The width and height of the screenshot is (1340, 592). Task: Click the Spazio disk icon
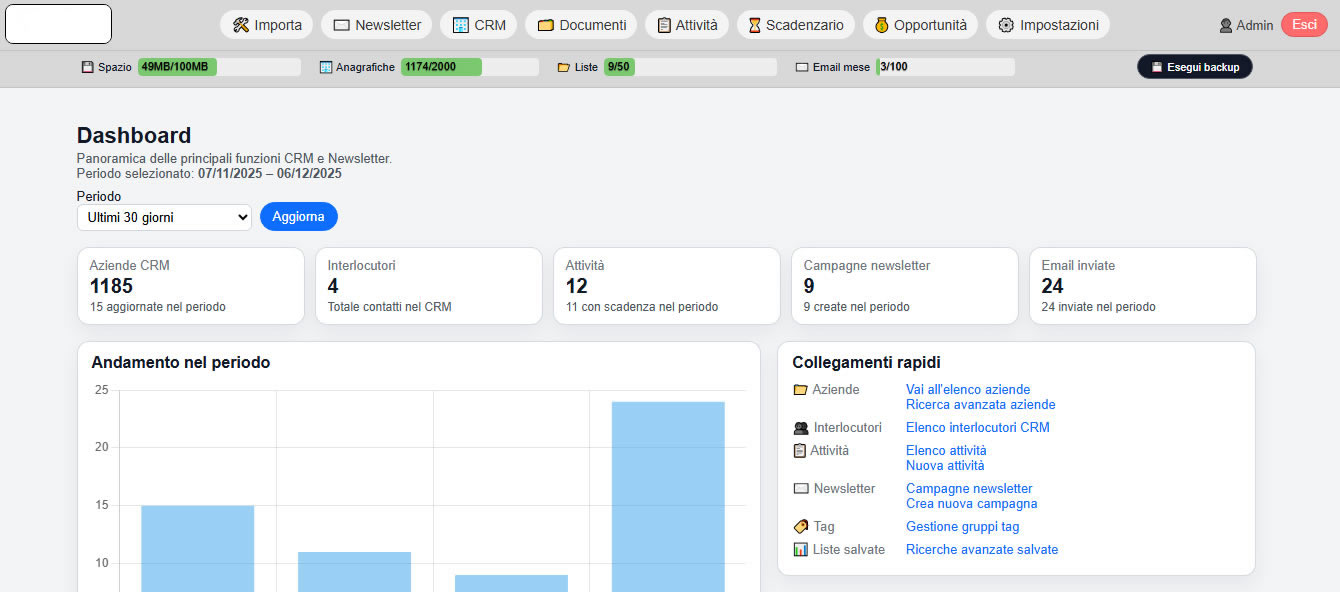tap(87, 67)
